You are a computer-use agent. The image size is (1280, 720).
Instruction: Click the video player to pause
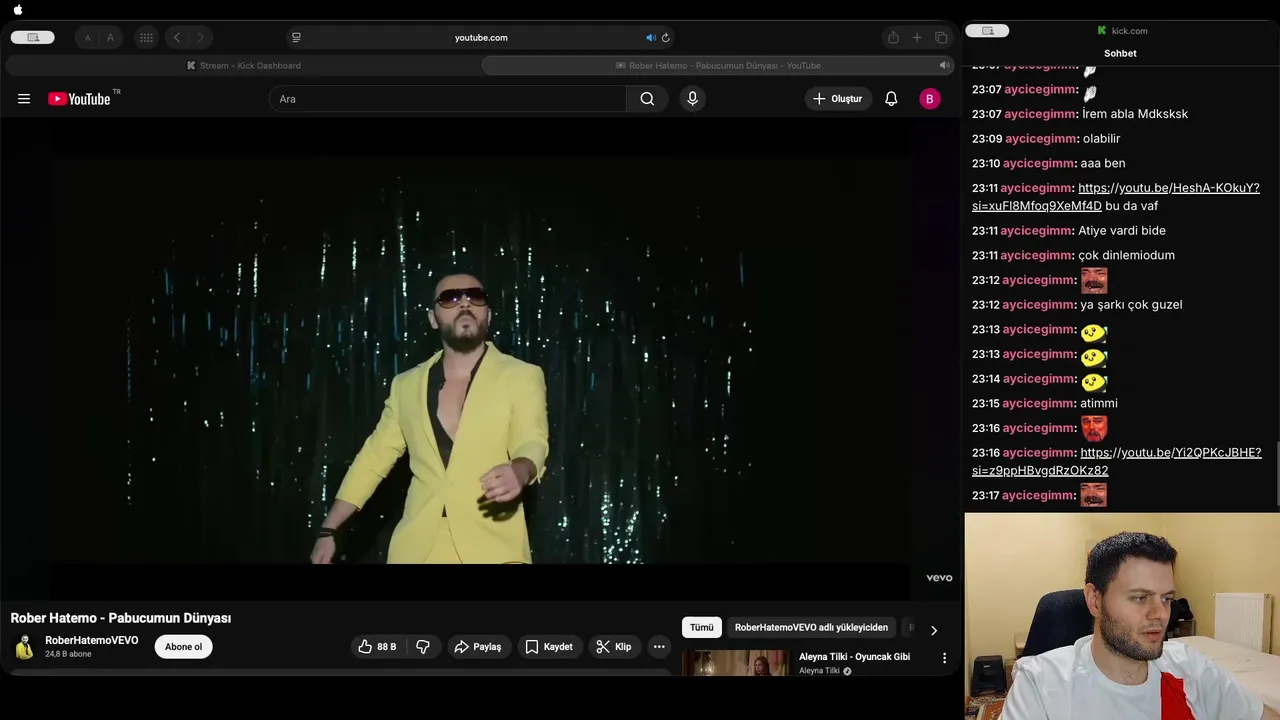pyautogui.click(x=480, y=360)
